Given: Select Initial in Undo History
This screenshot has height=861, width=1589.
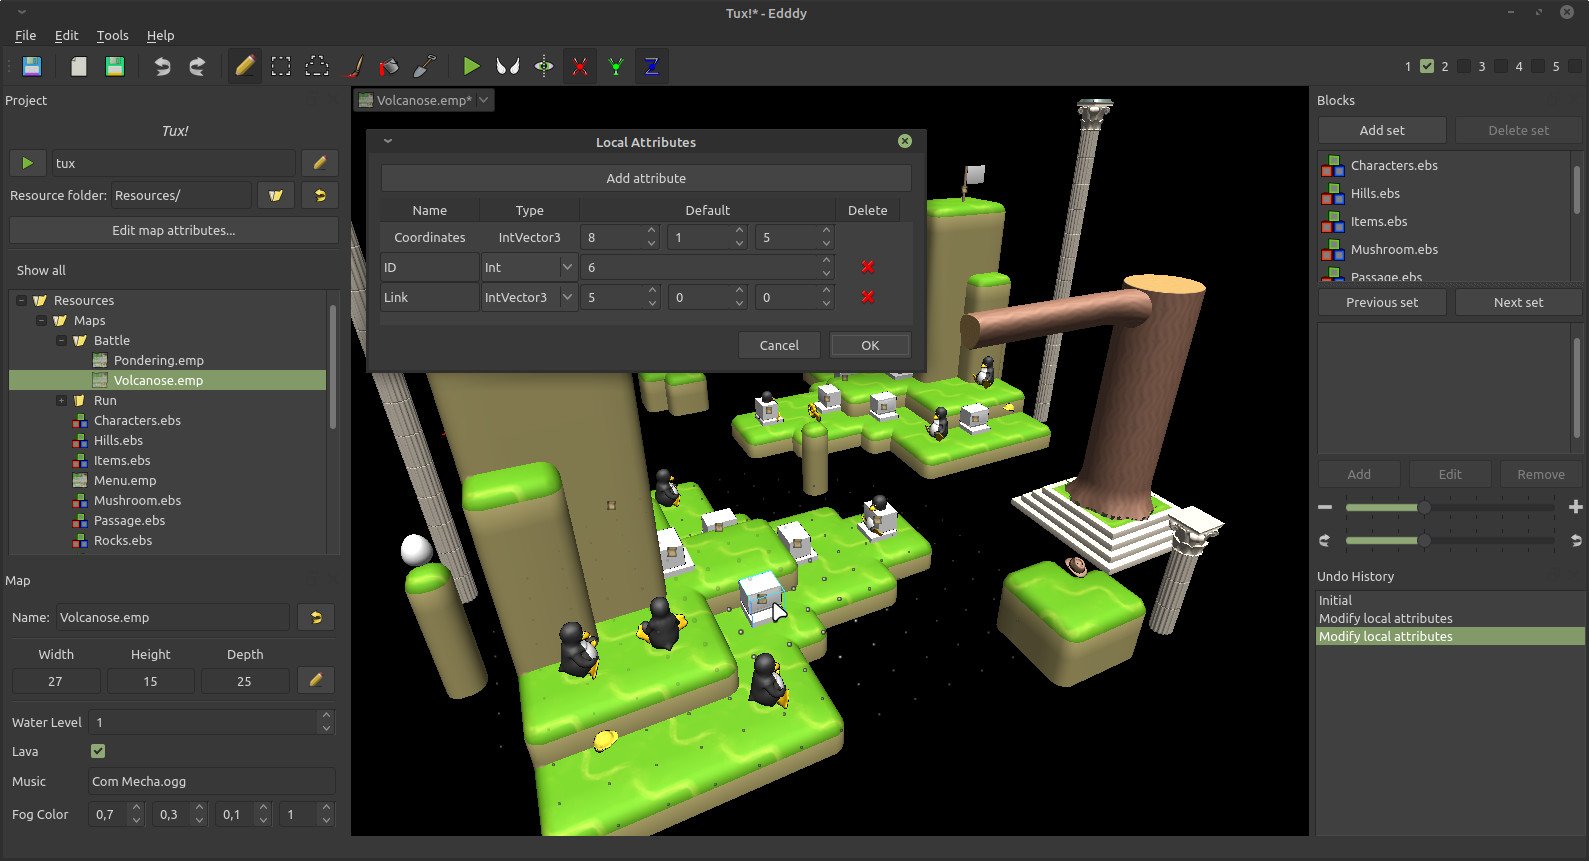Looking at the screenshot, I should (1450, 600).
